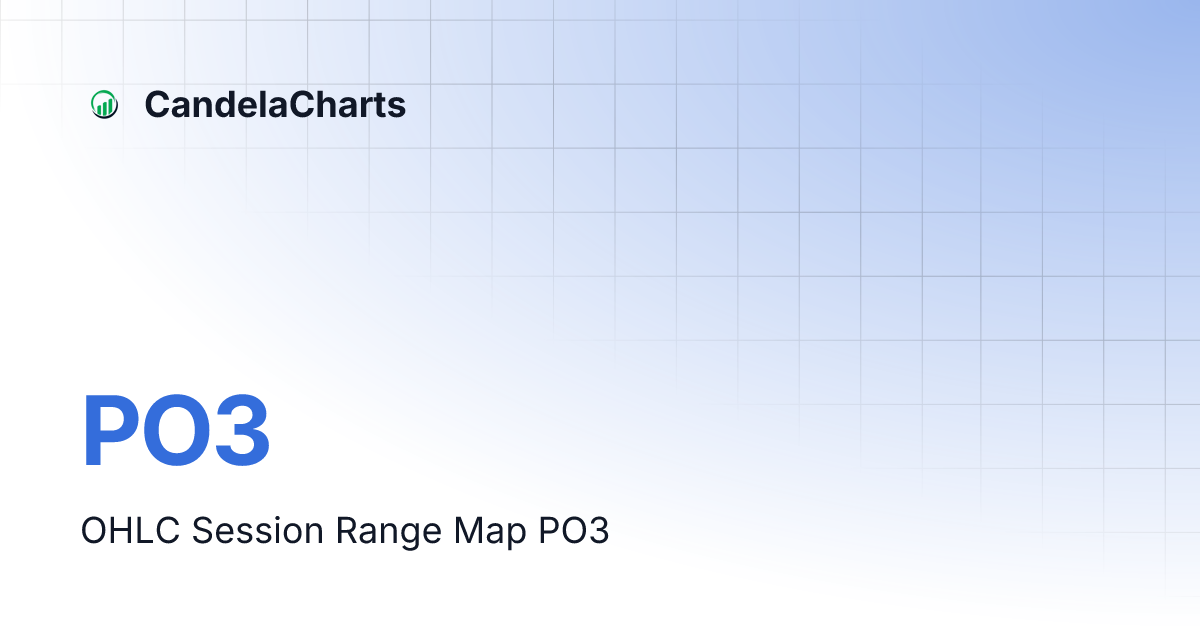Click the large blue PO3 heading

click(x=176, y=431)
